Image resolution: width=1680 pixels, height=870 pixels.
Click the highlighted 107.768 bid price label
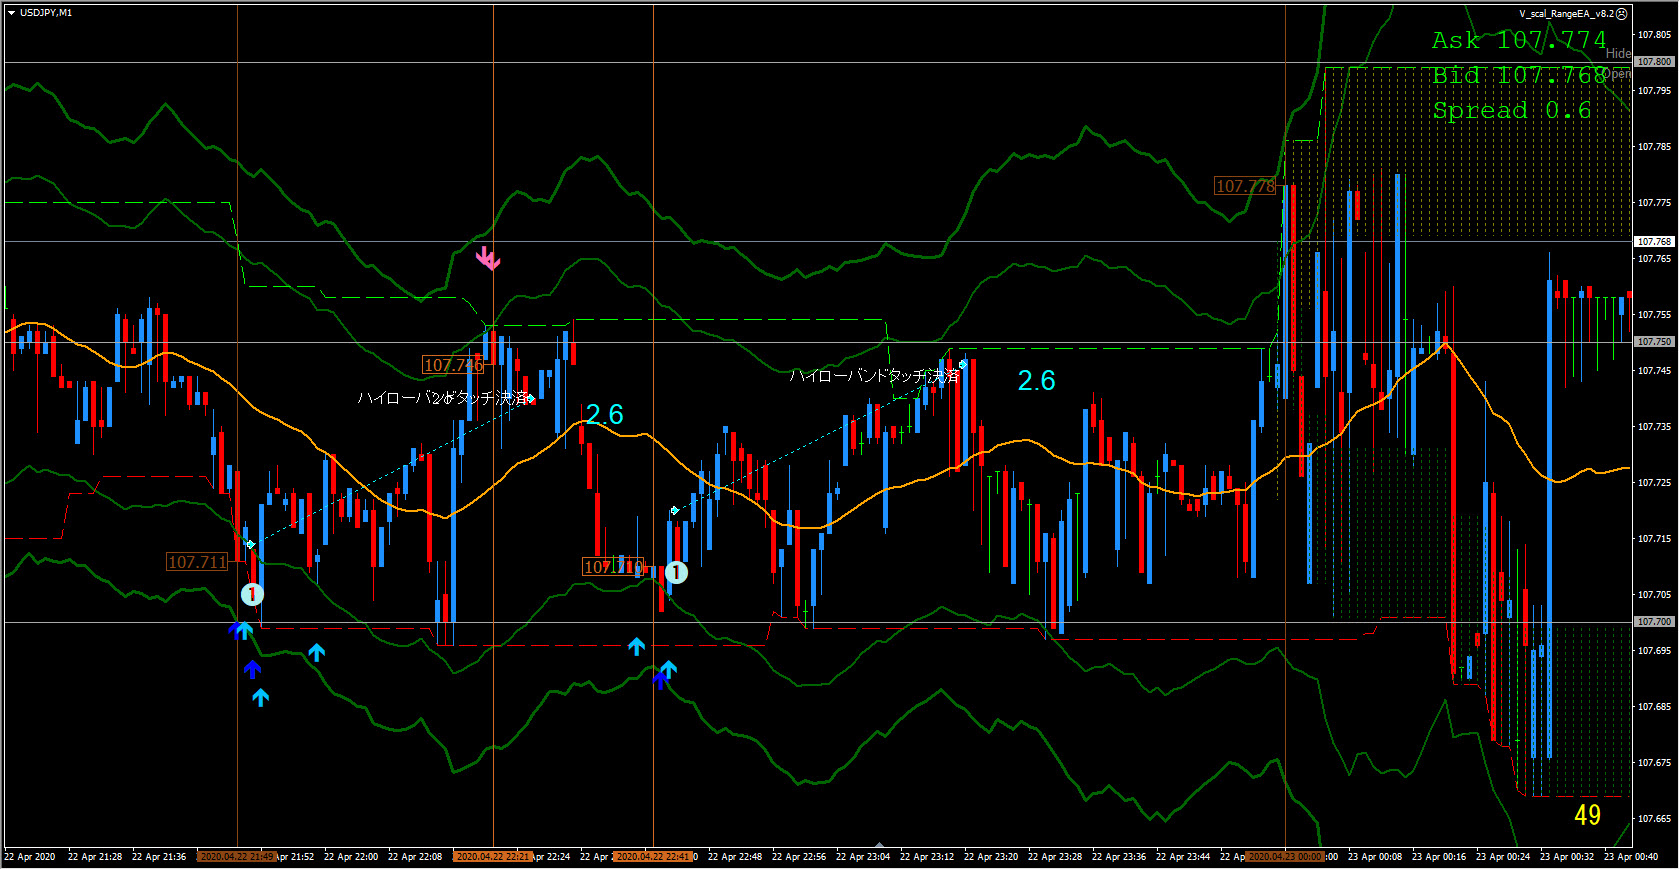tap(1654, 242)
